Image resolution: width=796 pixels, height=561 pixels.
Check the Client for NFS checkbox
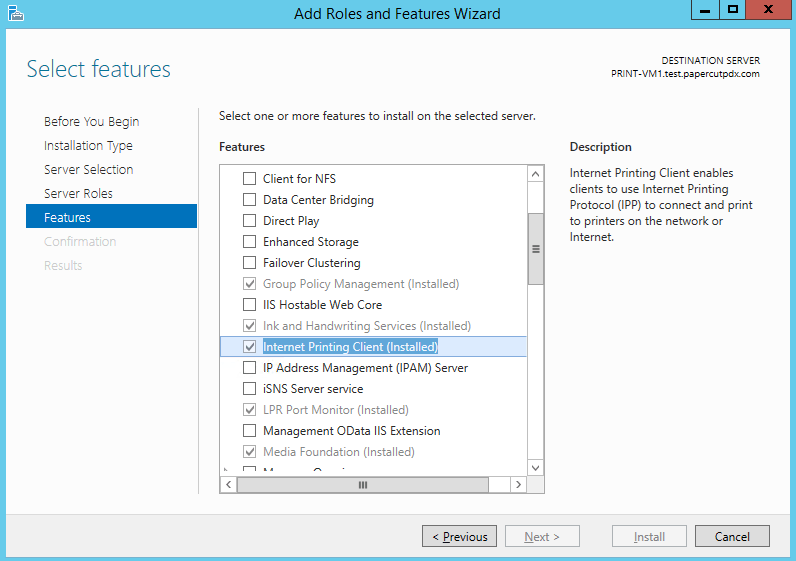(x=249, y=179)
